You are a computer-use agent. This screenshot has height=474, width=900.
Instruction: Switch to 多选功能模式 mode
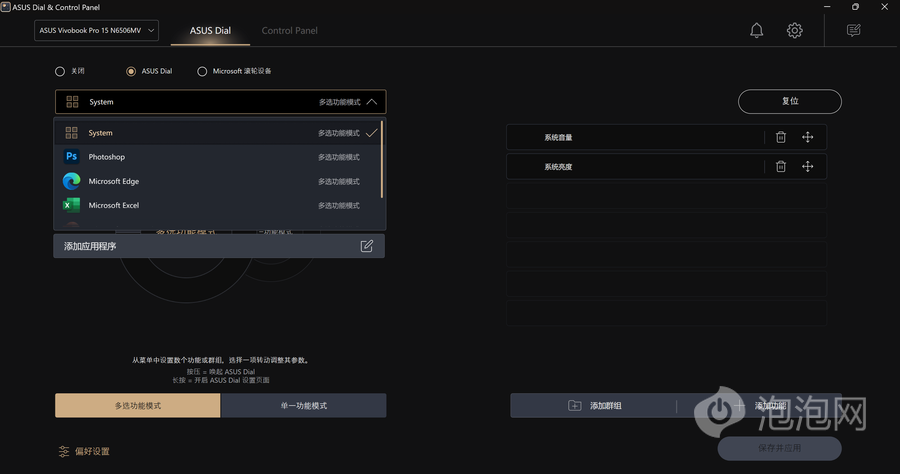(138, 406)
